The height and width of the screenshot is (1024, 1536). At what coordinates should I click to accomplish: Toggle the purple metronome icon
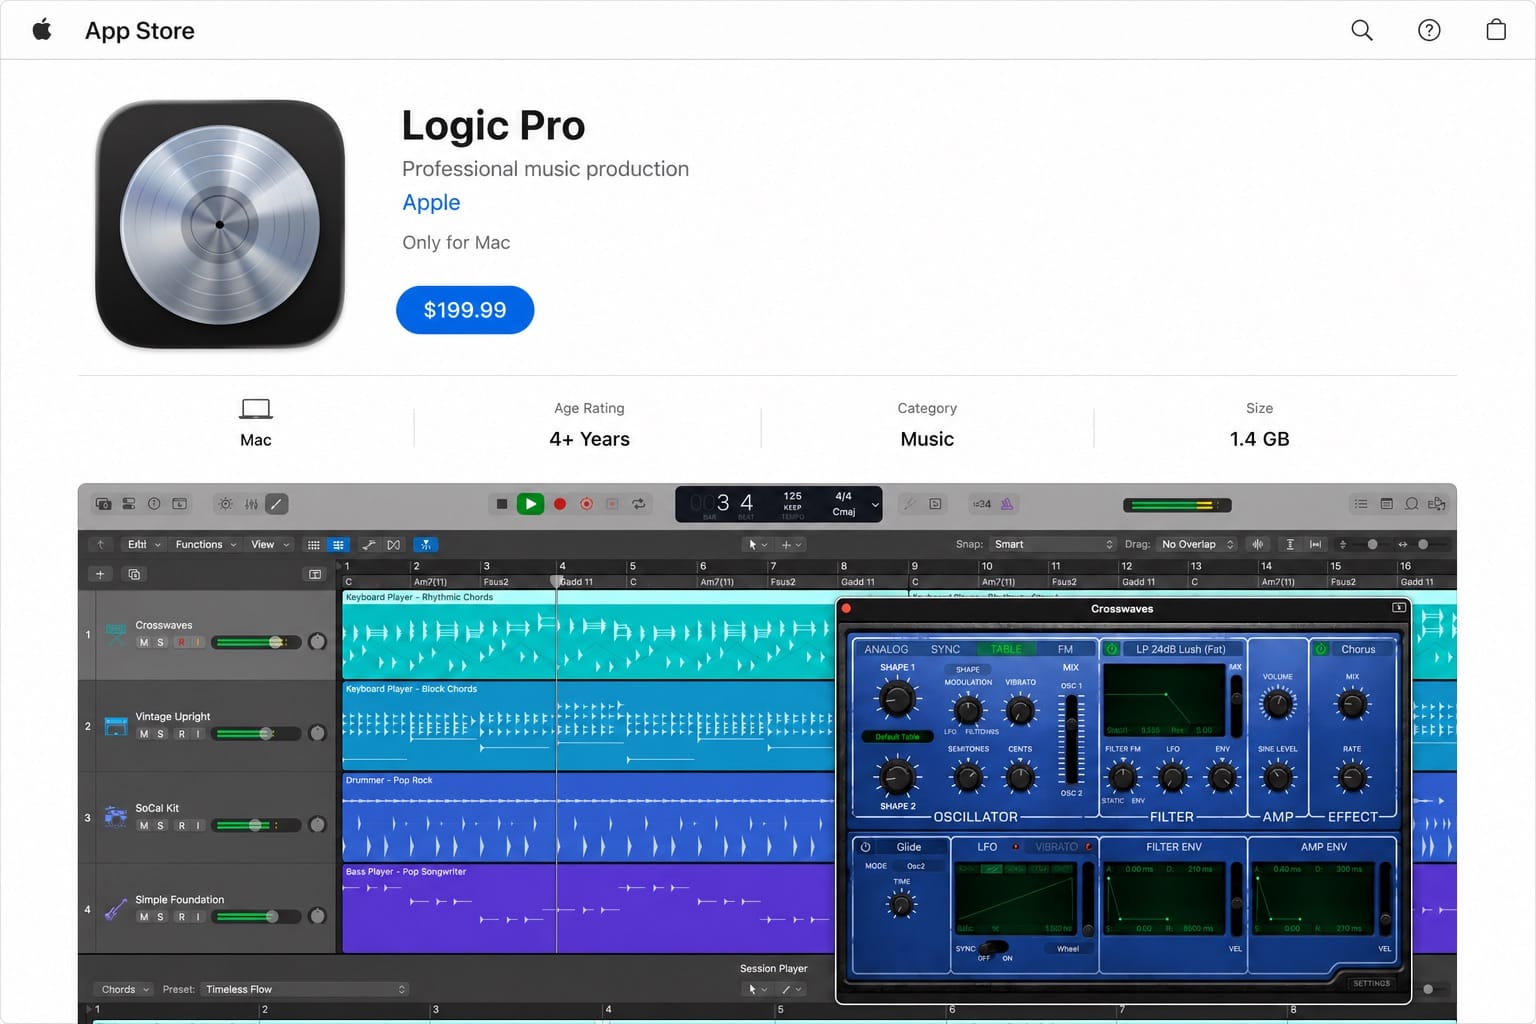click(1007, 504)
